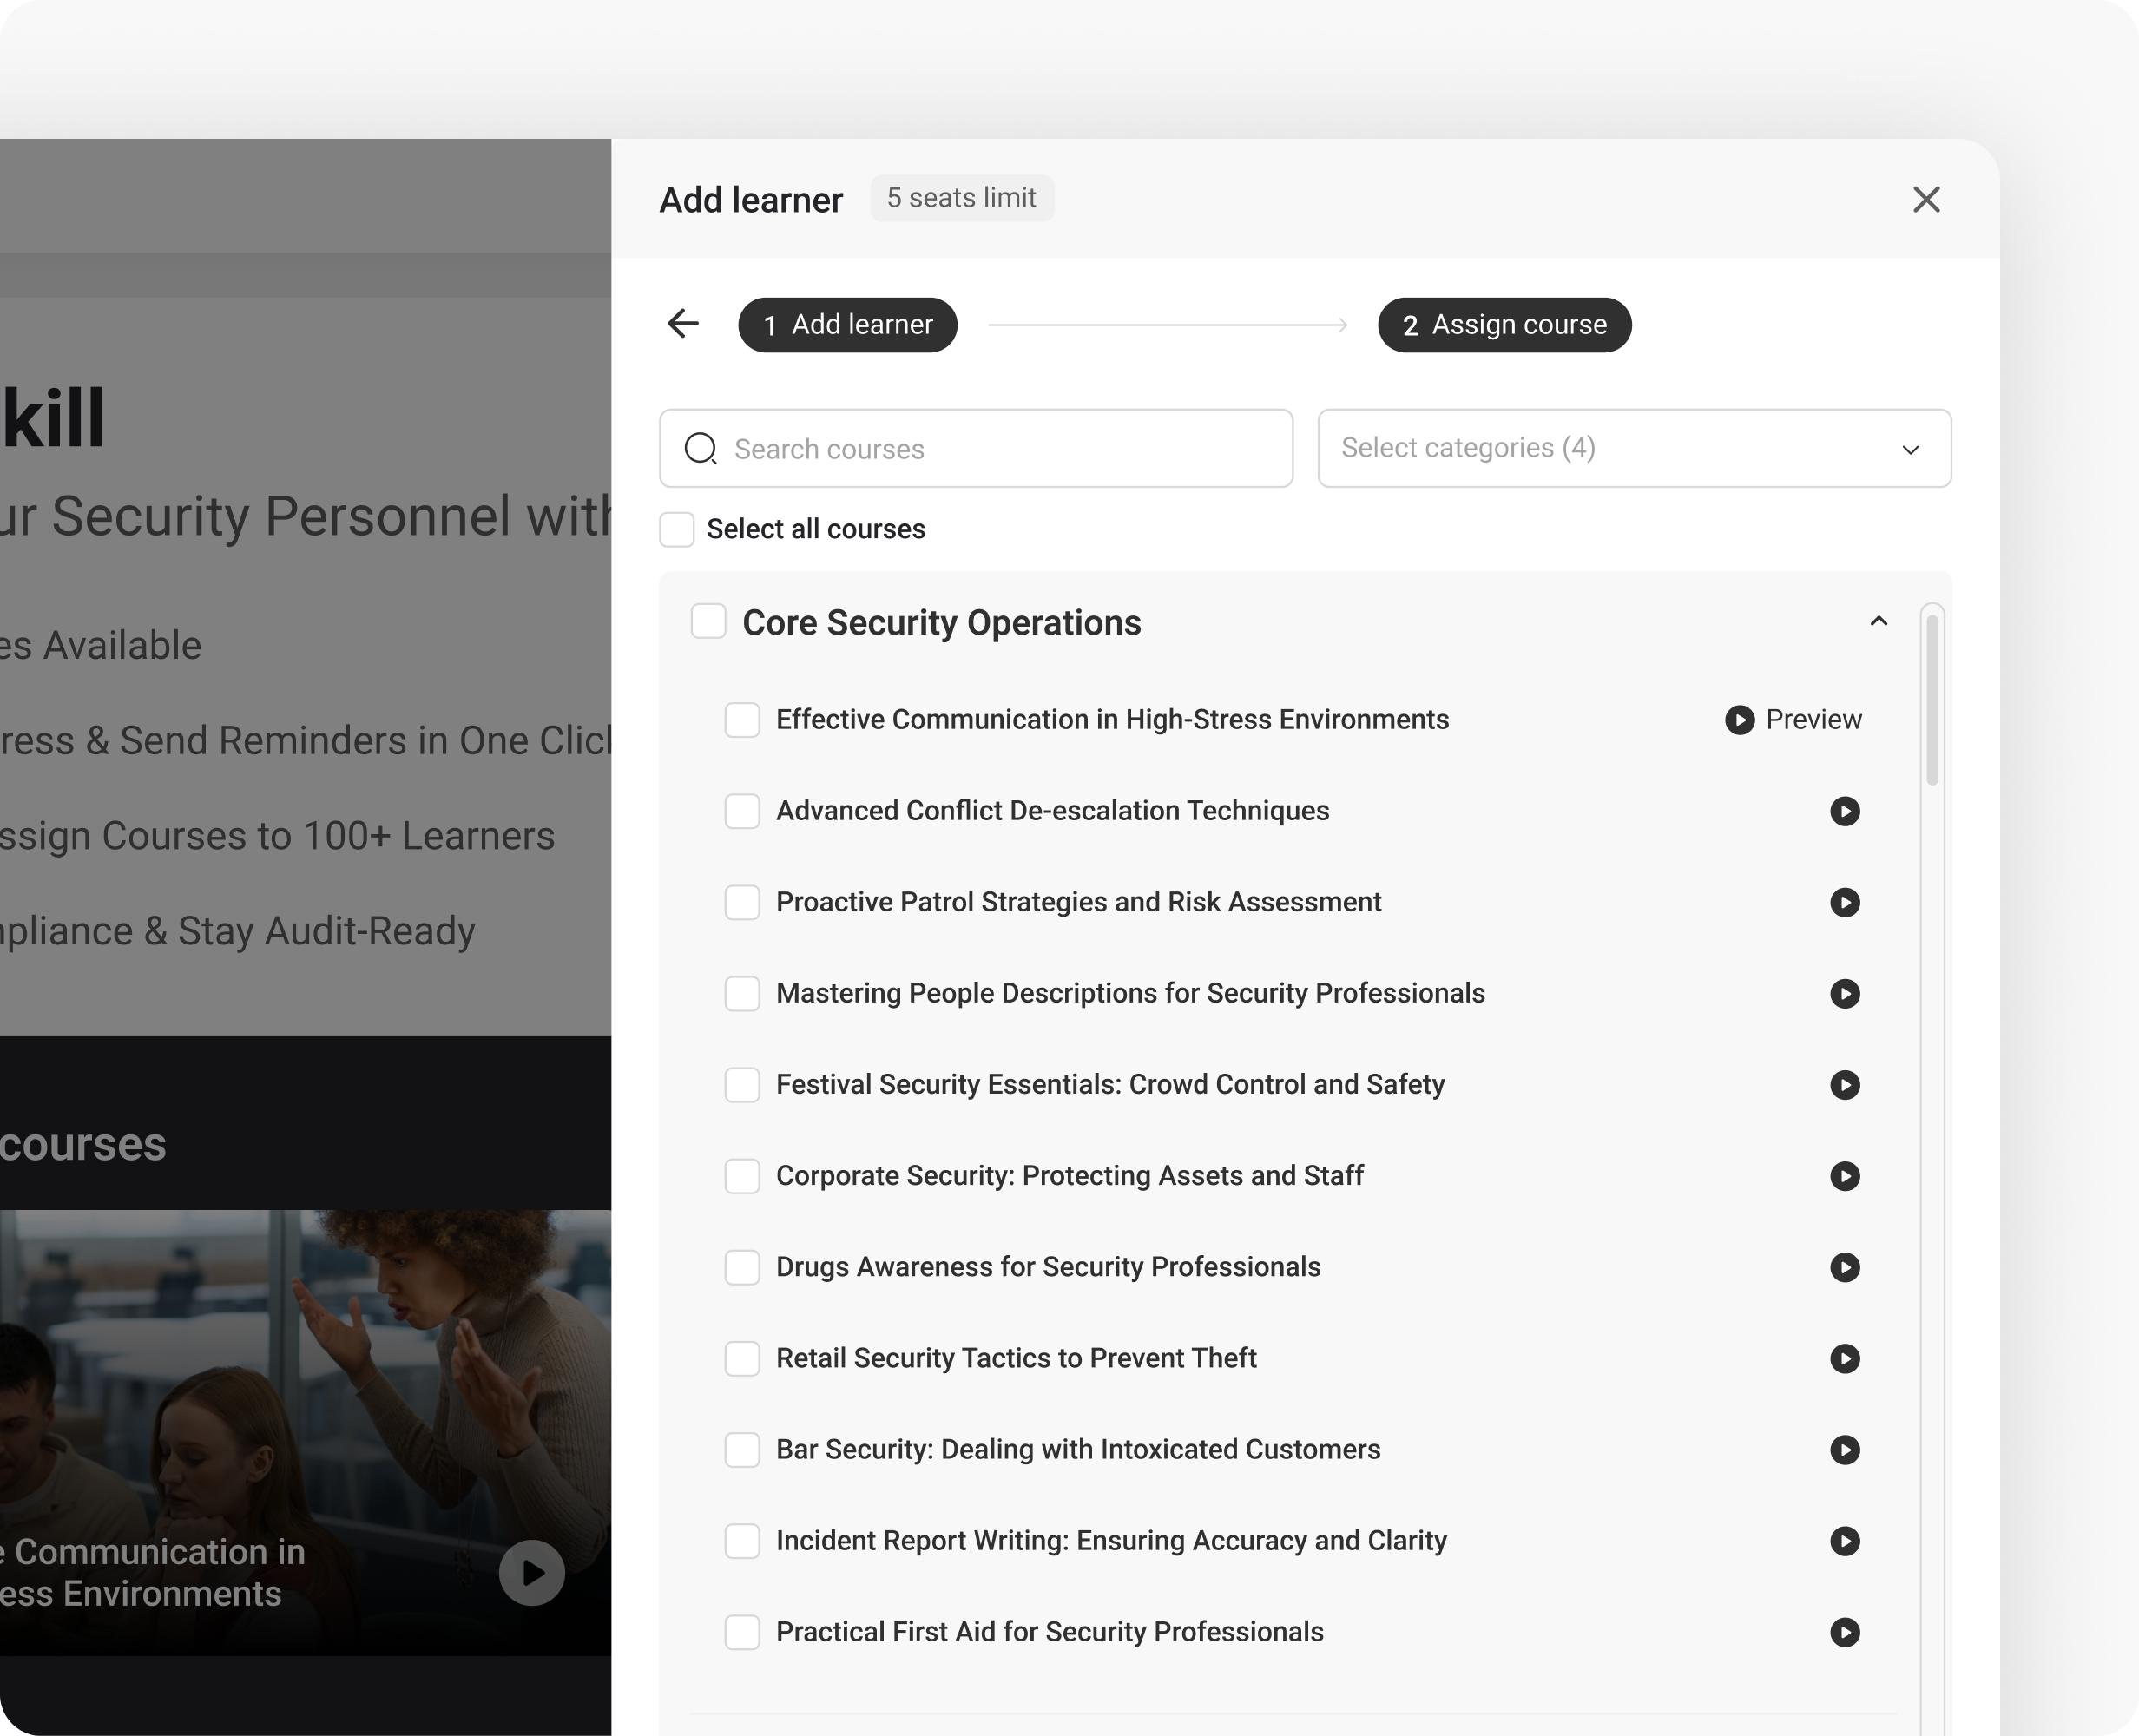Go to step 1 Add learner
This screenshot has height=1736, width=2139.
[847, 325]
